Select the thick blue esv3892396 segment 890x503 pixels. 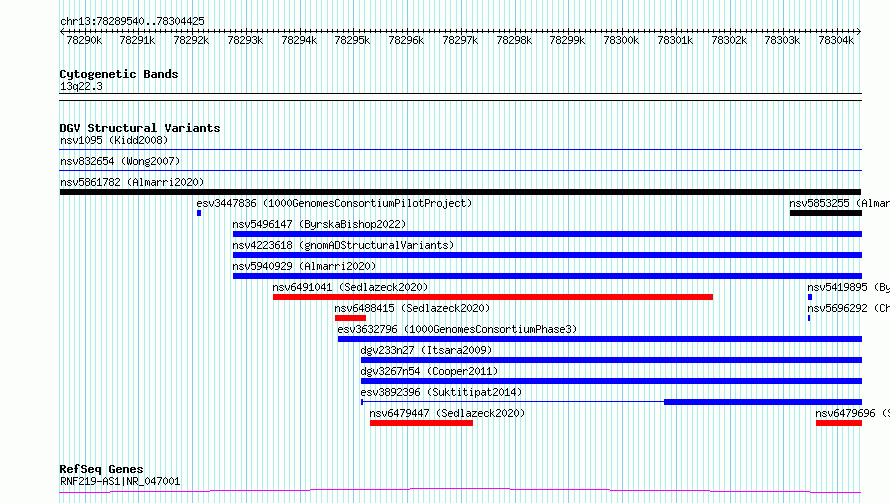[763, 402]
